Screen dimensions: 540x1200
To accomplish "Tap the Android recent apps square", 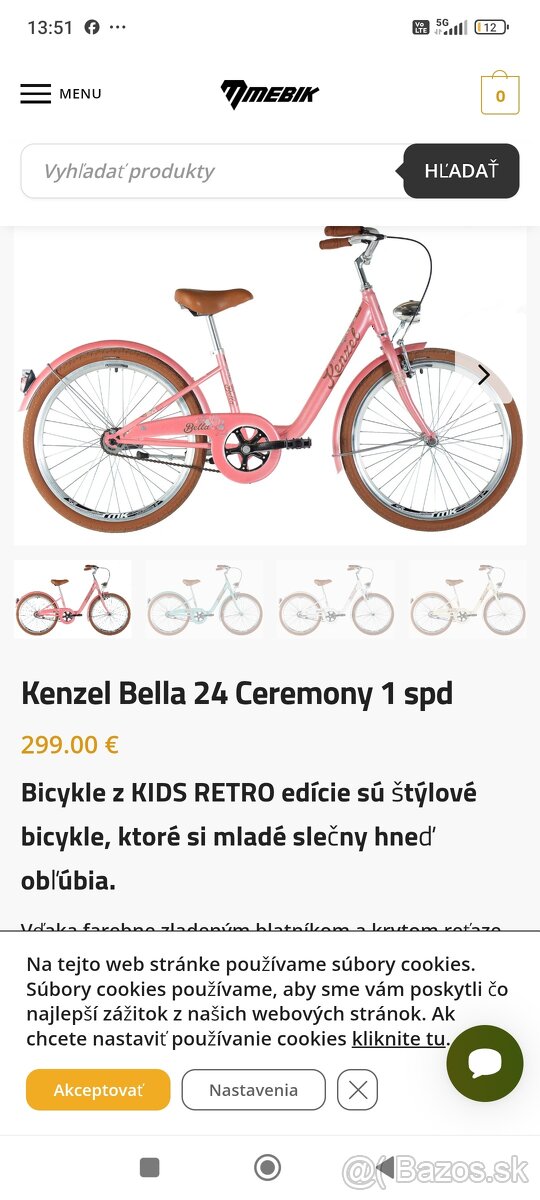I will [x=150, y=1167].
